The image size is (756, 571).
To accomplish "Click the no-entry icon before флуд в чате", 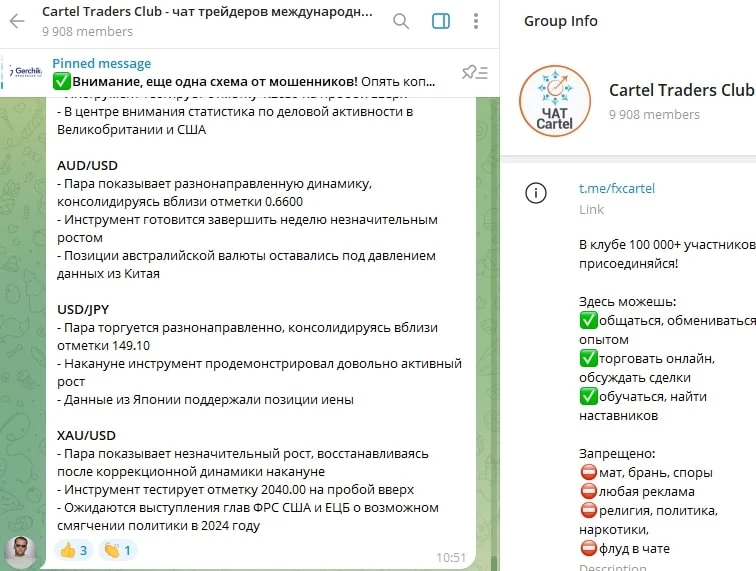I will click(588, 548).
